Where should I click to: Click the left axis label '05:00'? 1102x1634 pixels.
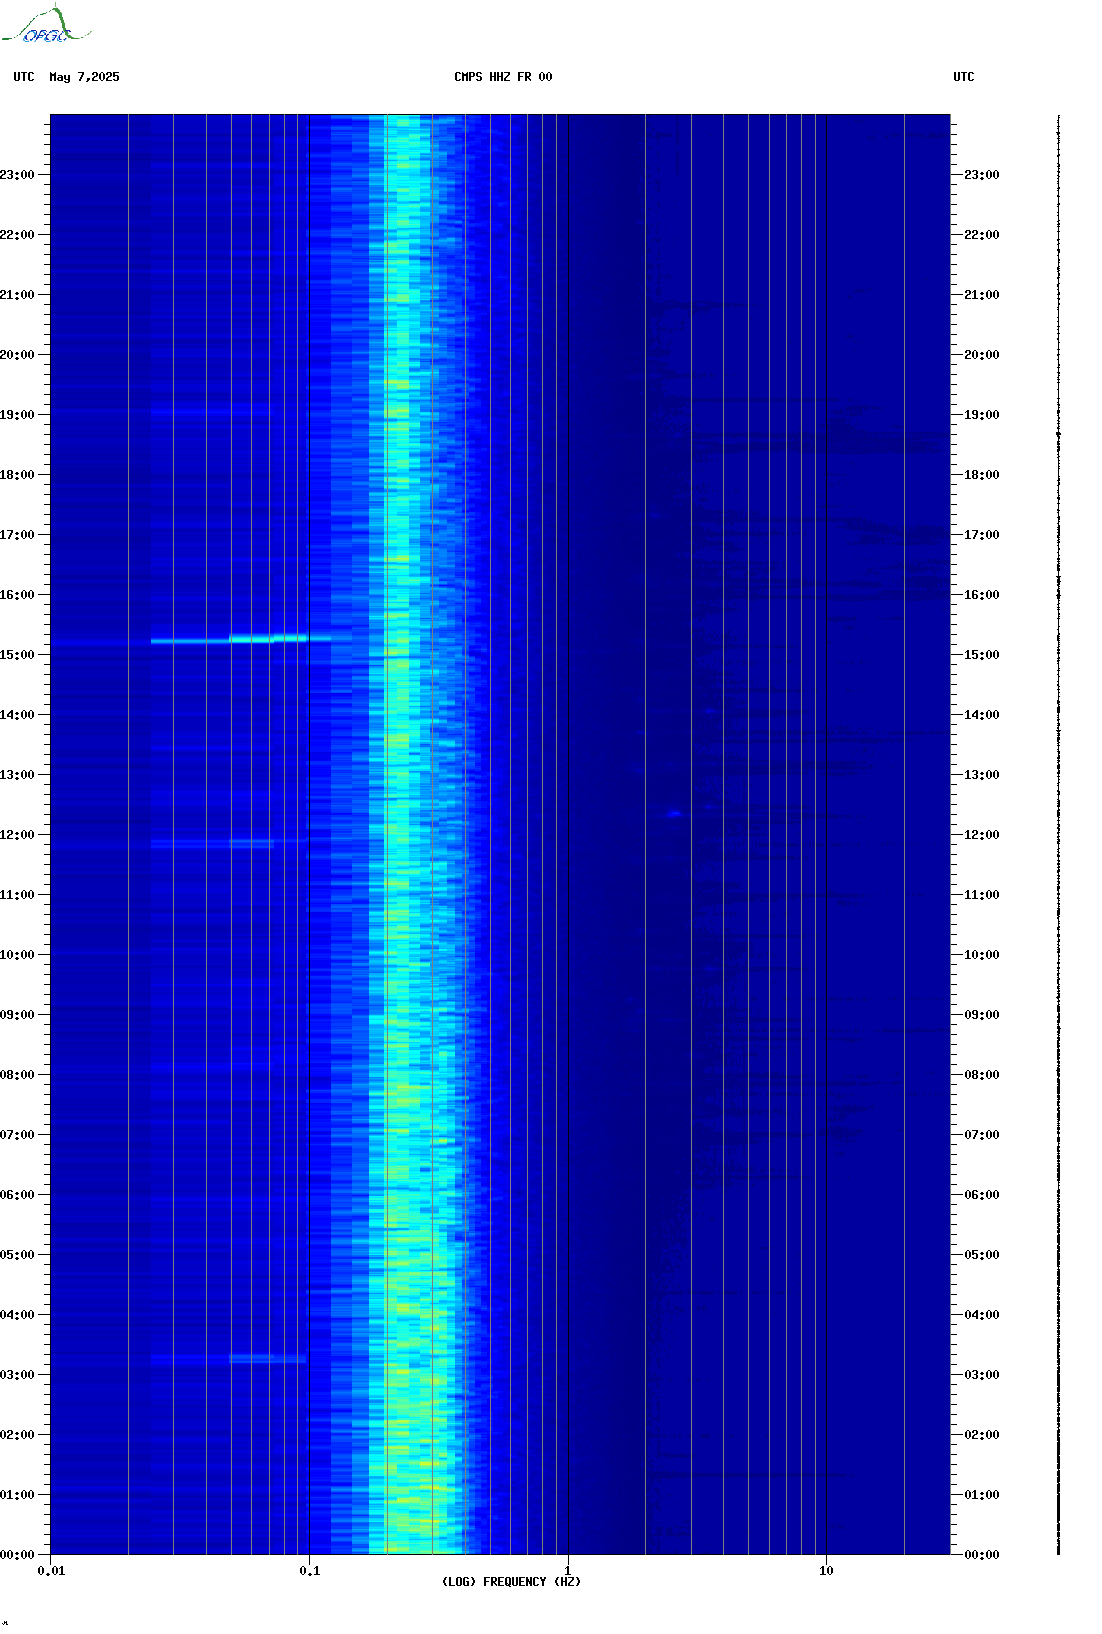17,1255
